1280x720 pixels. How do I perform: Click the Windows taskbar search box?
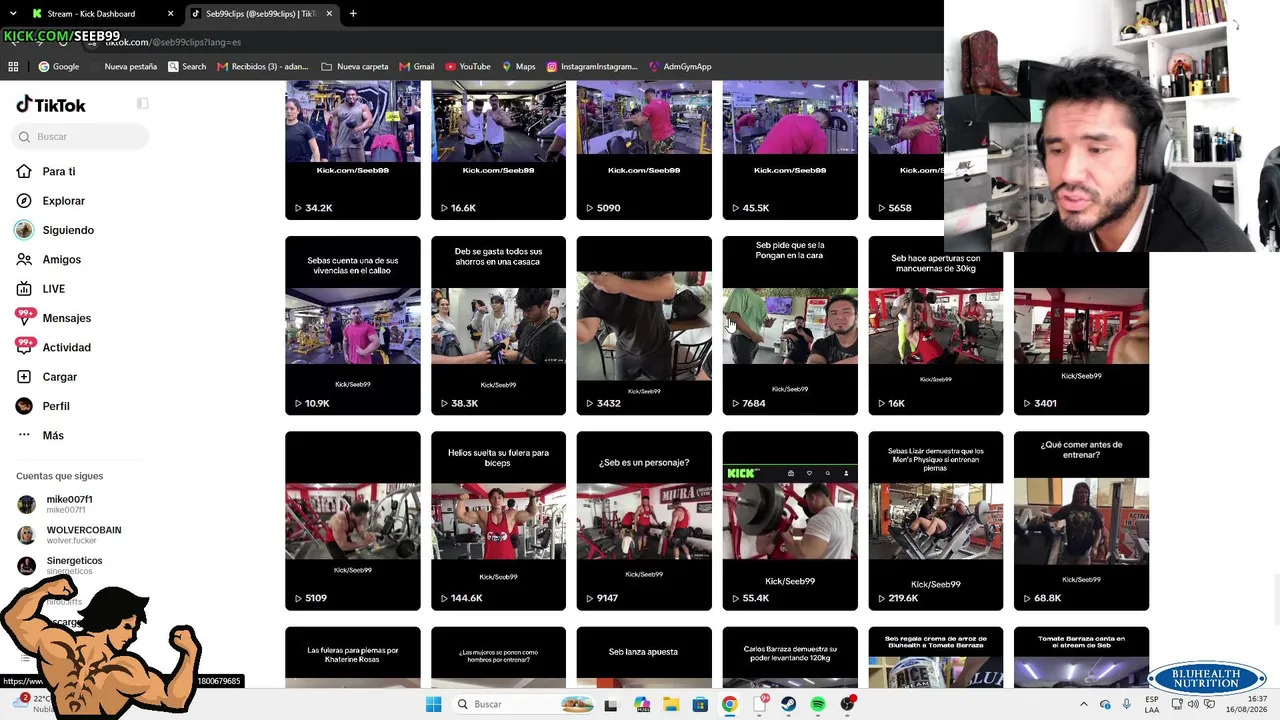pos(526,704)
